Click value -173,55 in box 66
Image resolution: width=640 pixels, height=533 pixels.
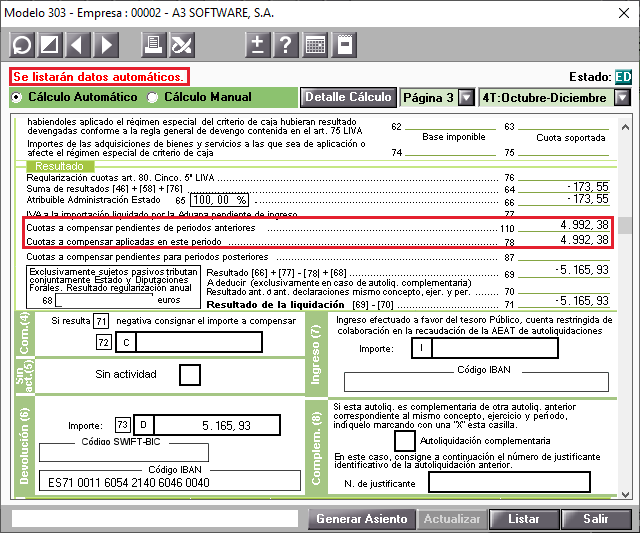click(x=588, y=199)
